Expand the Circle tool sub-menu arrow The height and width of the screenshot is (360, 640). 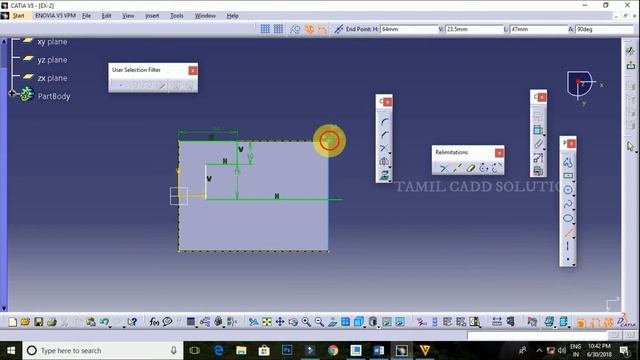coord(573,195)
